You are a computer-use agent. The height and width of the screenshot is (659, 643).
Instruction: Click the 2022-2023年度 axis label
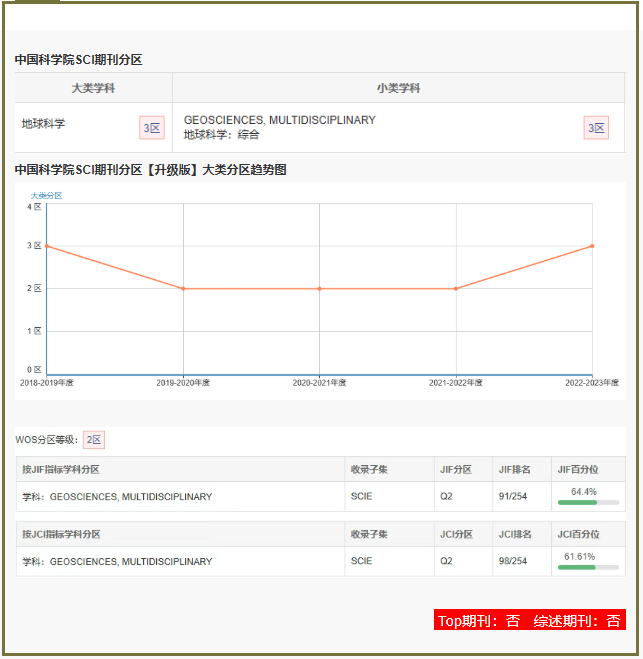click(x=592, y=383)
